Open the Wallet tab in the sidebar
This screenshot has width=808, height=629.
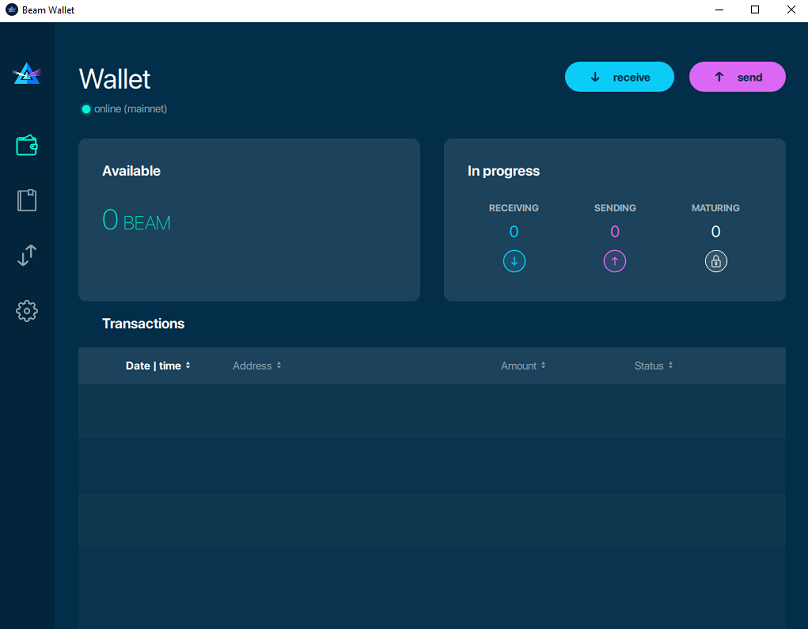[x=27, y=145]
